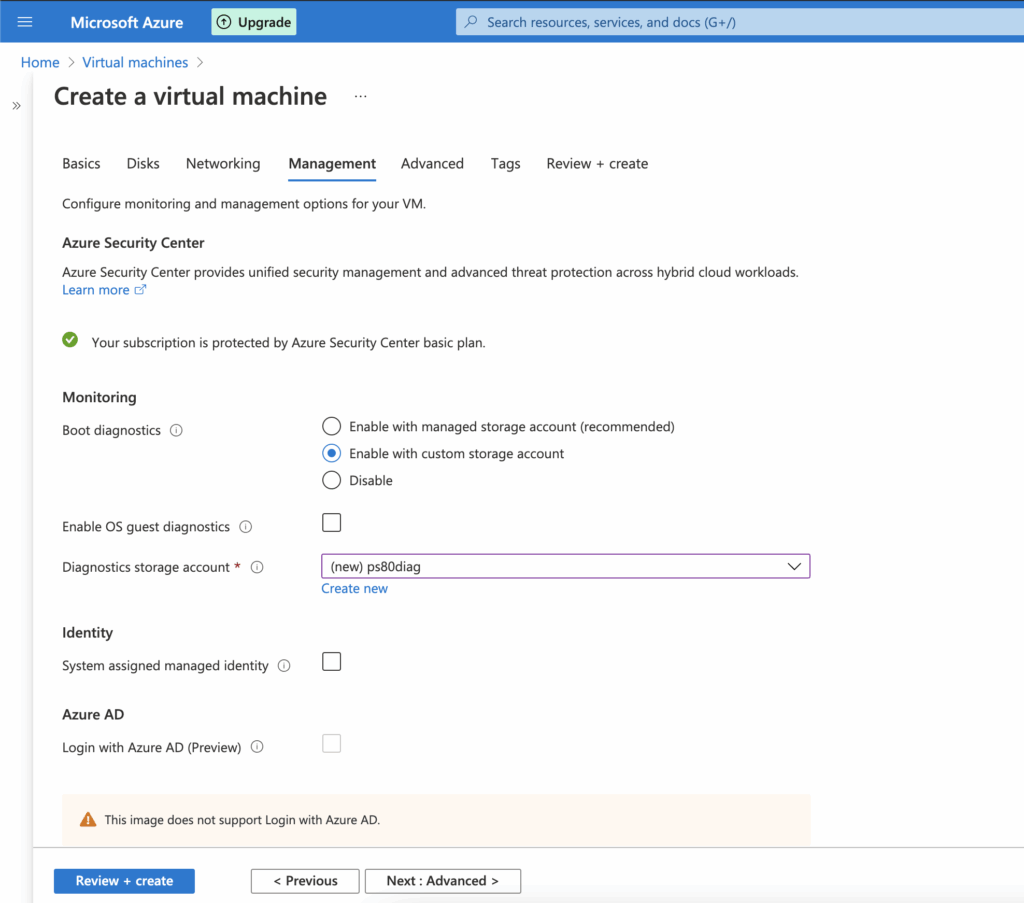Switch to the Networking tab
This screenshot has height=903, width=1024.
[223, 164]
